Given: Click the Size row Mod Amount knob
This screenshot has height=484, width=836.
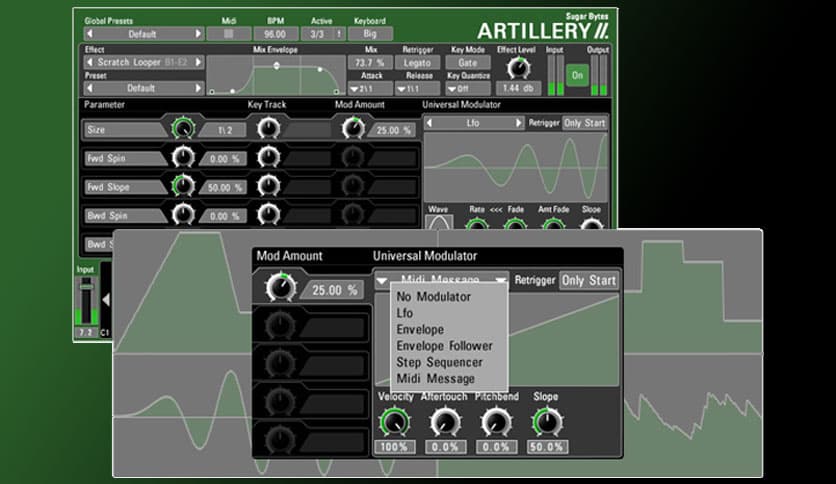Looking at the screenshot, I should (353, 128).
